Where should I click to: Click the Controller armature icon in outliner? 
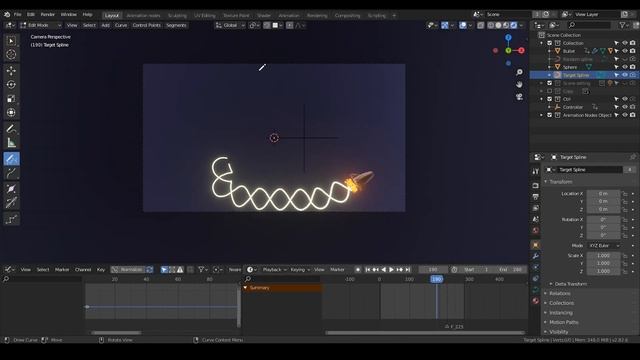557,107
